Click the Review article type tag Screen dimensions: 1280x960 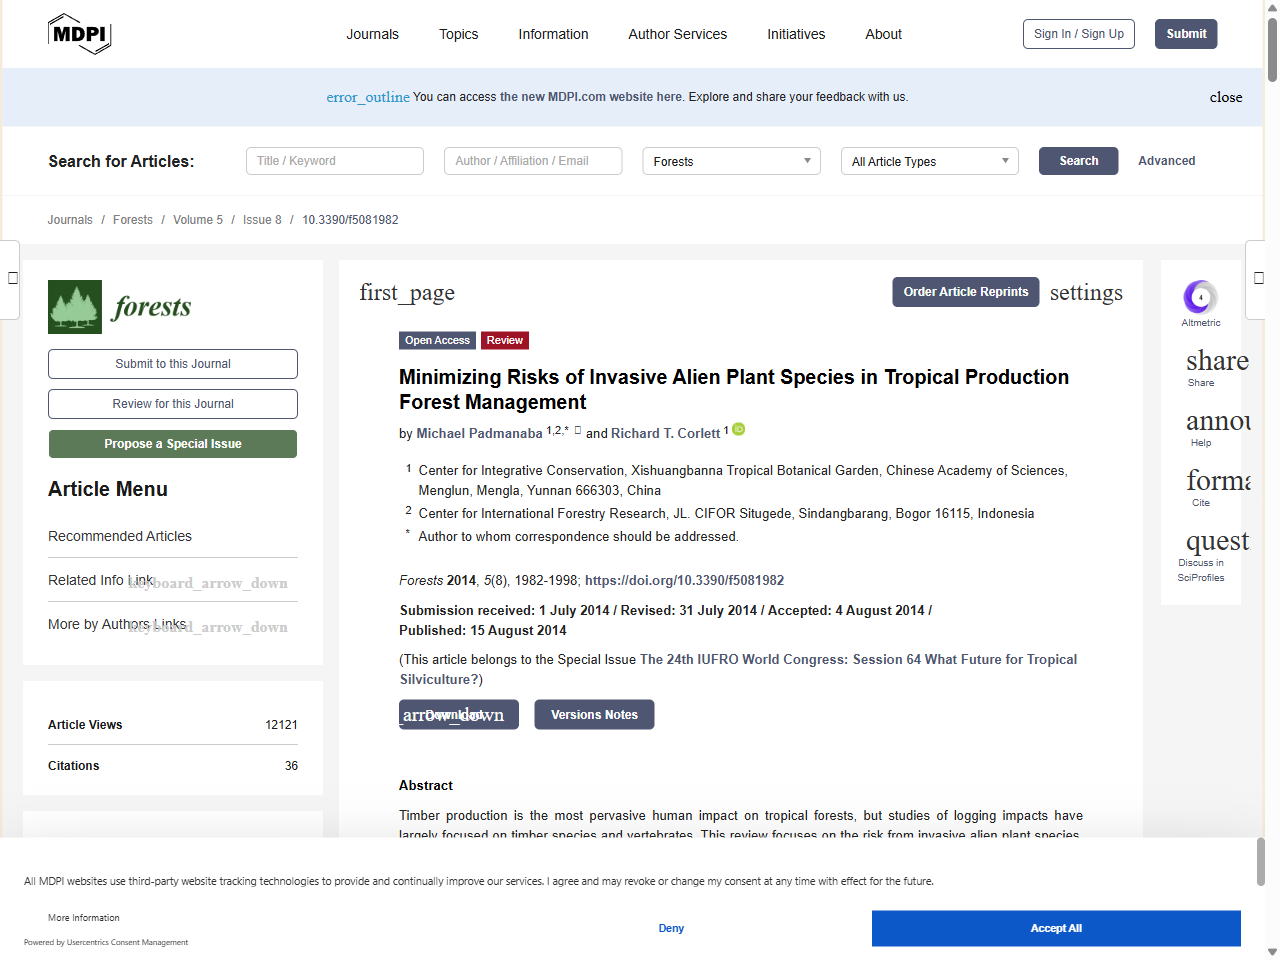click(505, 340)
